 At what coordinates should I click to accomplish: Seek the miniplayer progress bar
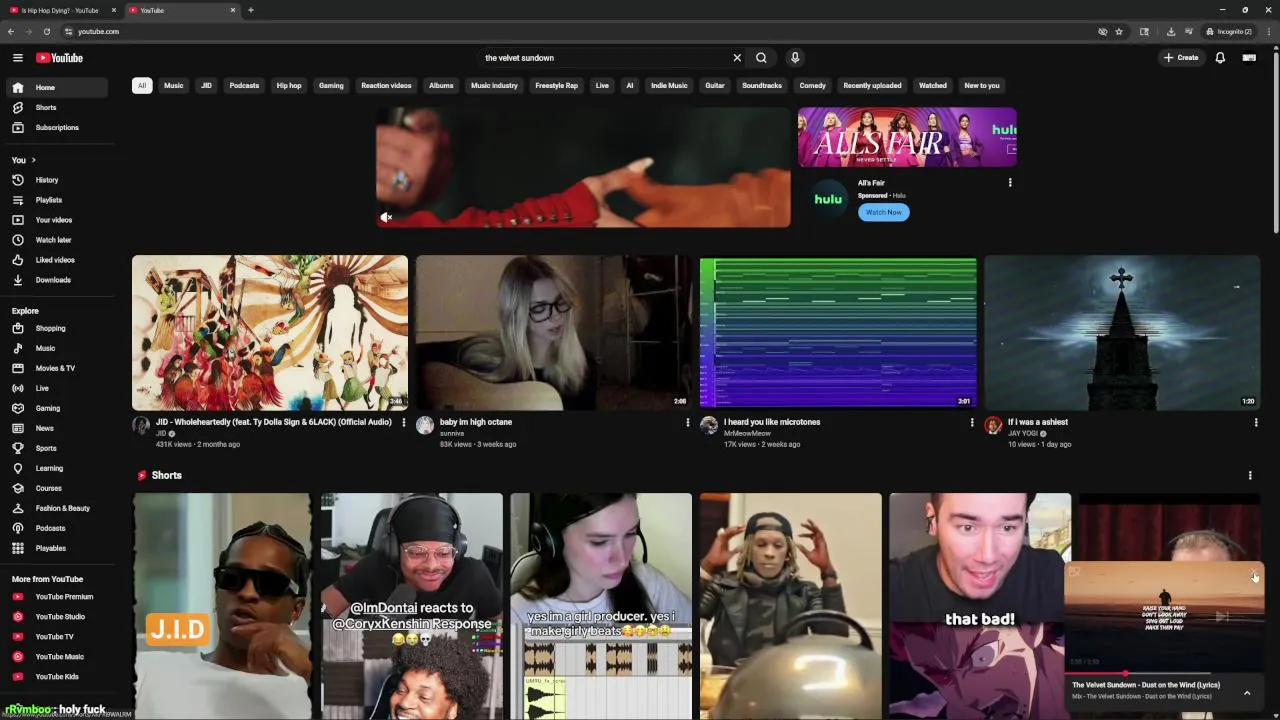[1164, 673]
